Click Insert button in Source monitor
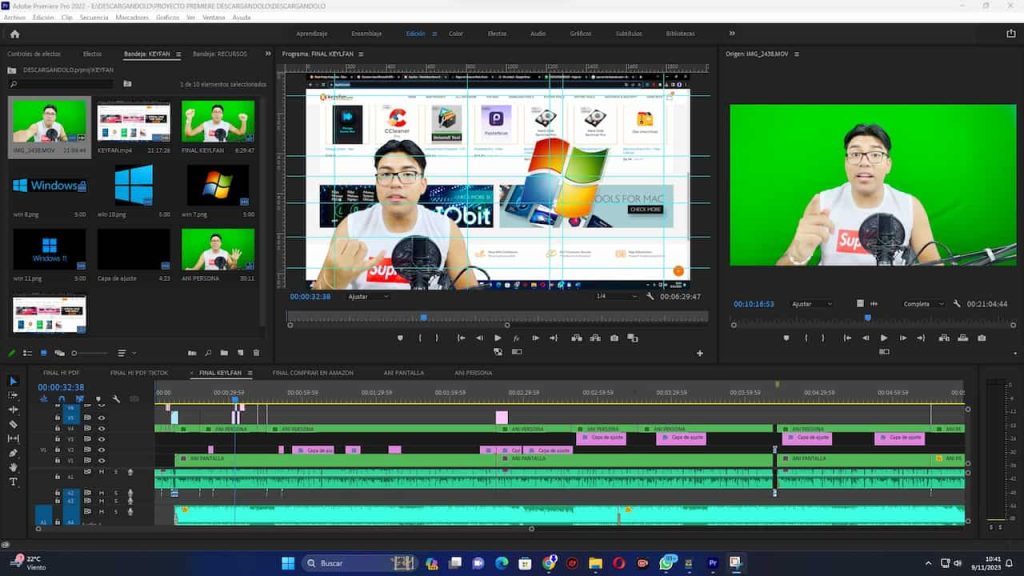This screenshot has height=576, width=1024. point(944,338)
